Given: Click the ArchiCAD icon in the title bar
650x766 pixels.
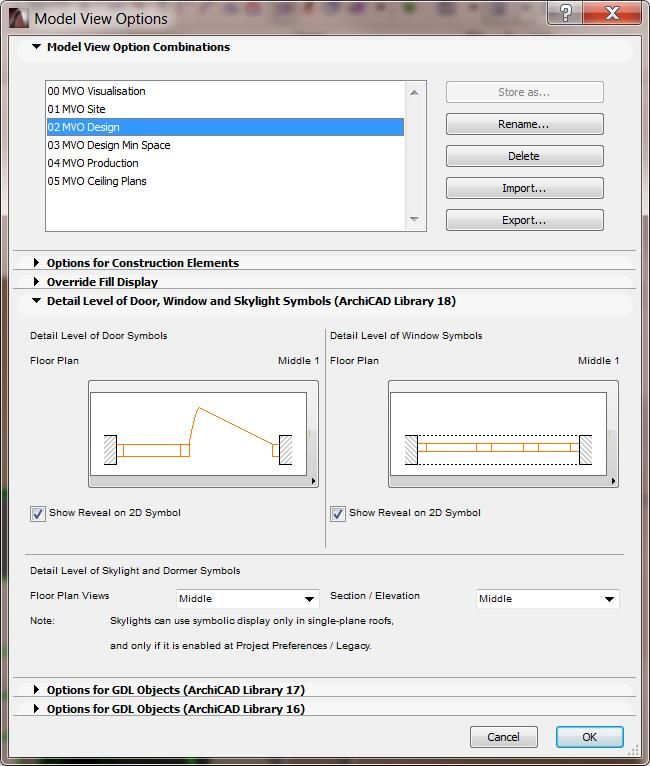Looking at the screenshot, I should [19, 19].
